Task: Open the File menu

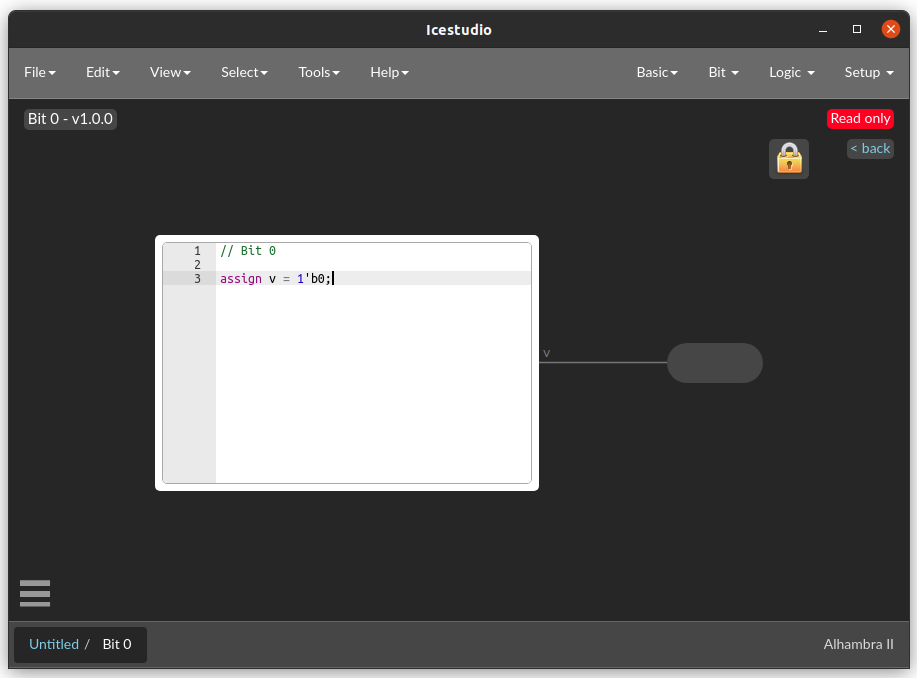Action: click(39, 72)
